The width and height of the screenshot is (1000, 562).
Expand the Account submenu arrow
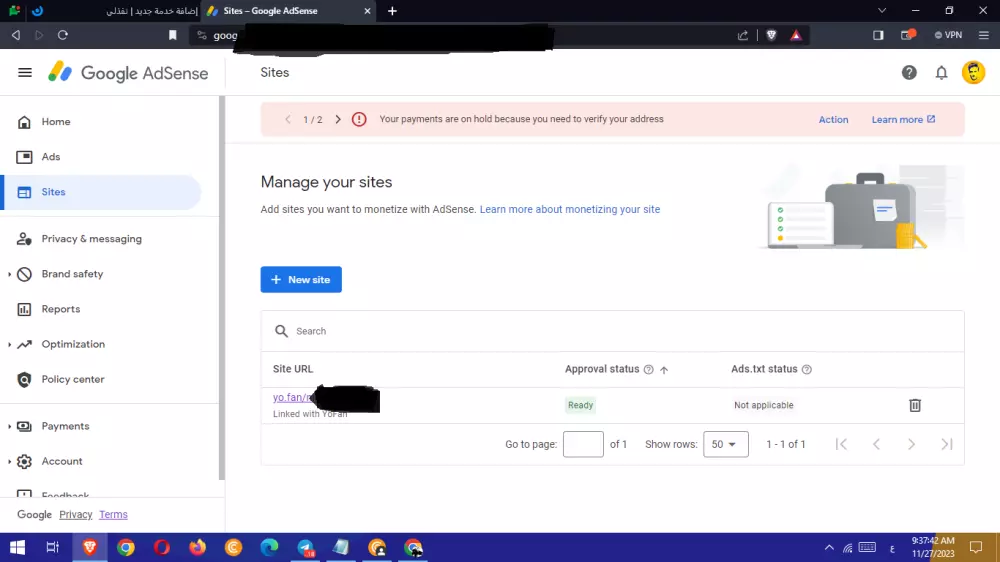10,461
